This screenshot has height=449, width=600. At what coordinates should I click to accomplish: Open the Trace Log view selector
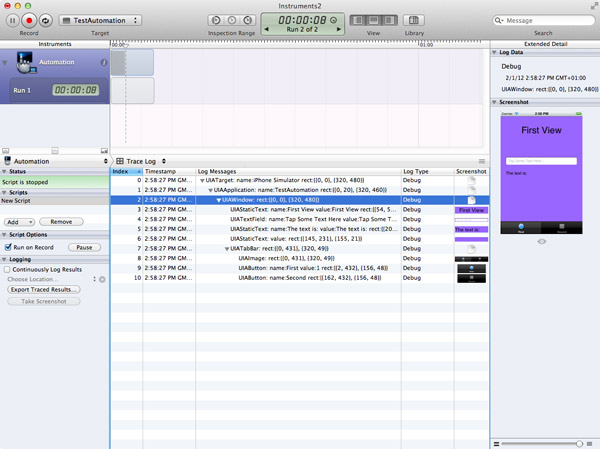pos(139,160)
